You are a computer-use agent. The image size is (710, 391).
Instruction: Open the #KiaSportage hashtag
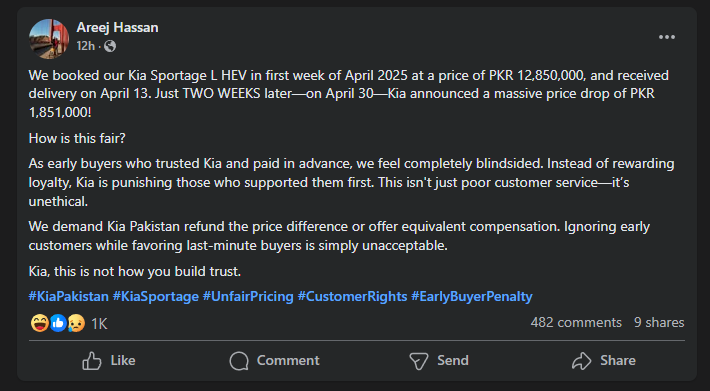click(155, 296)
